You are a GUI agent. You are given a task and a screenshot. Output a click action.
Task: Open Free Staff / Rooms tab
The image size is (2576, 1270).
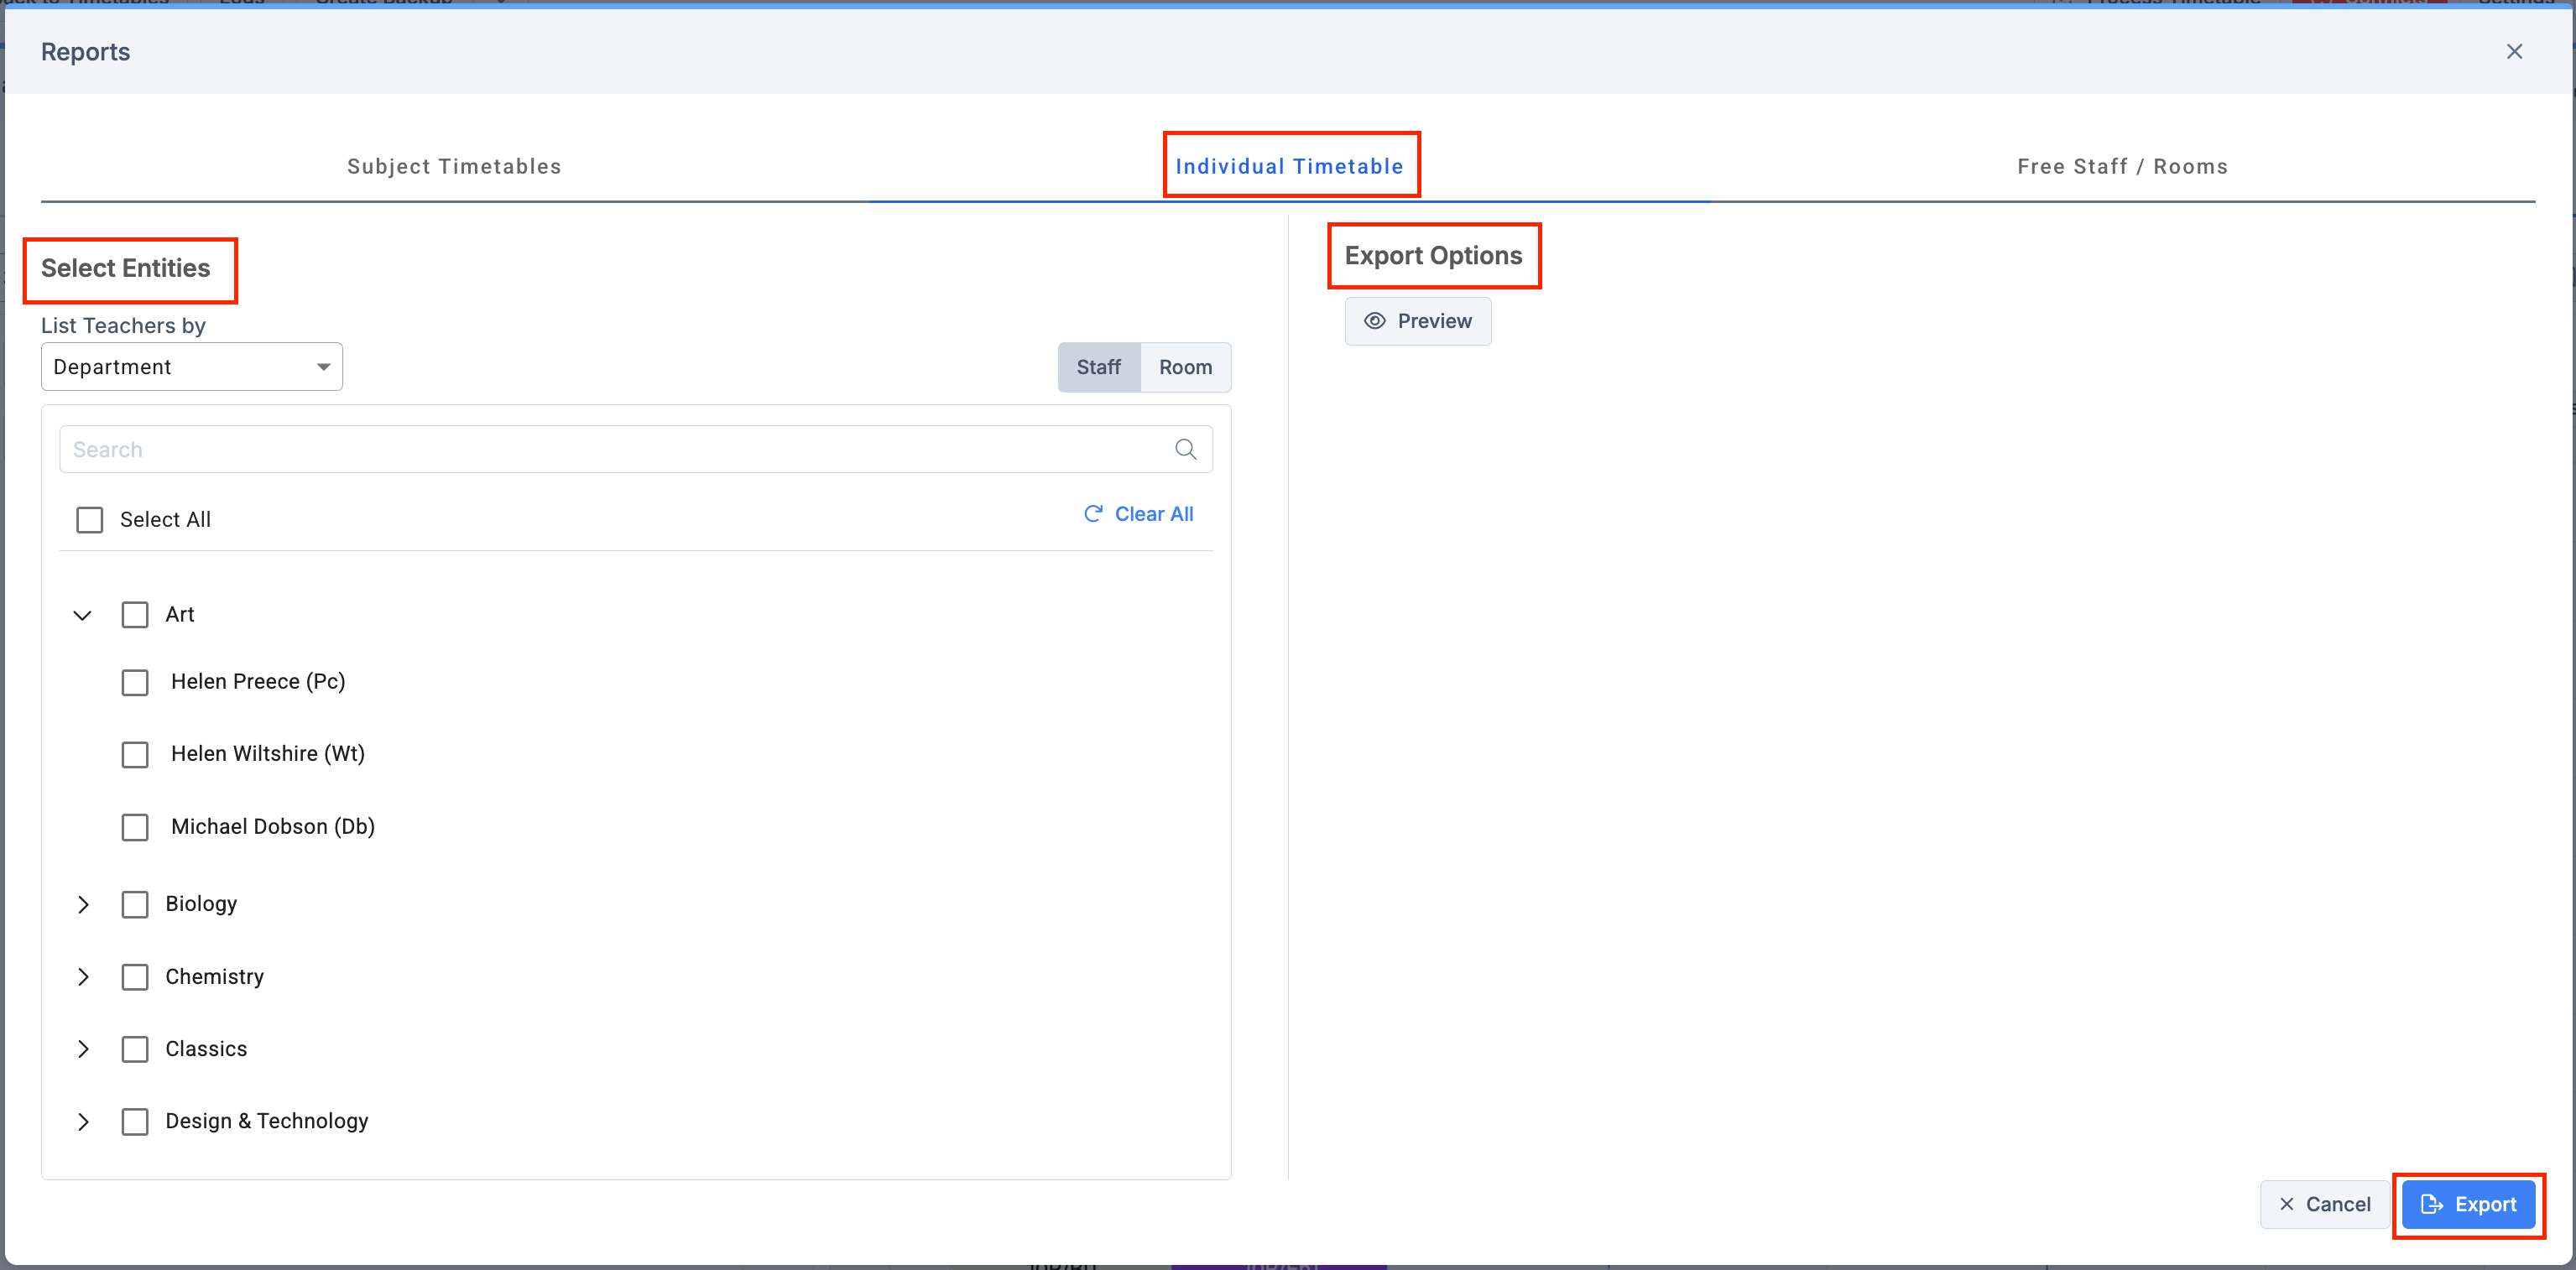(2122, 167)
